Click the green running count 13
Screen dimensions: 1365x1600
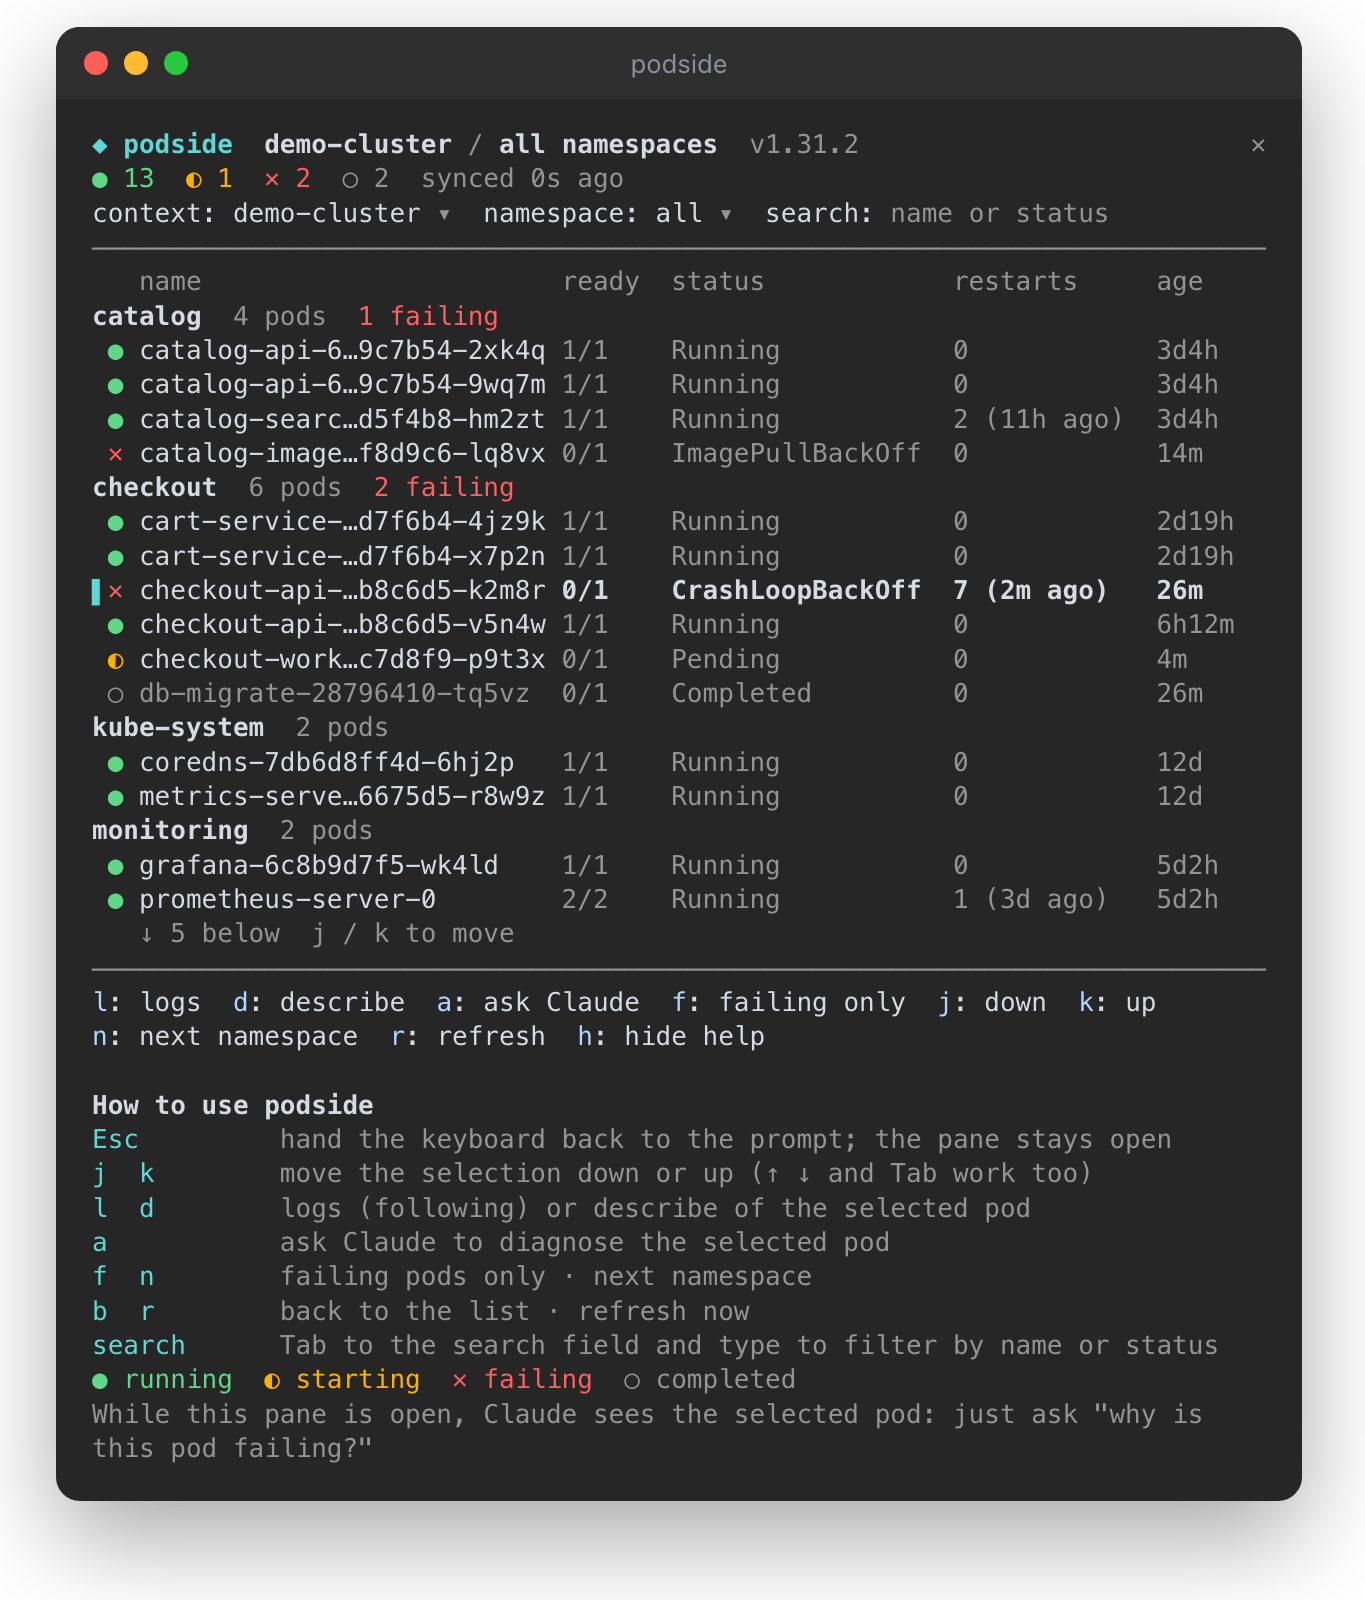[x=124, y=179]
